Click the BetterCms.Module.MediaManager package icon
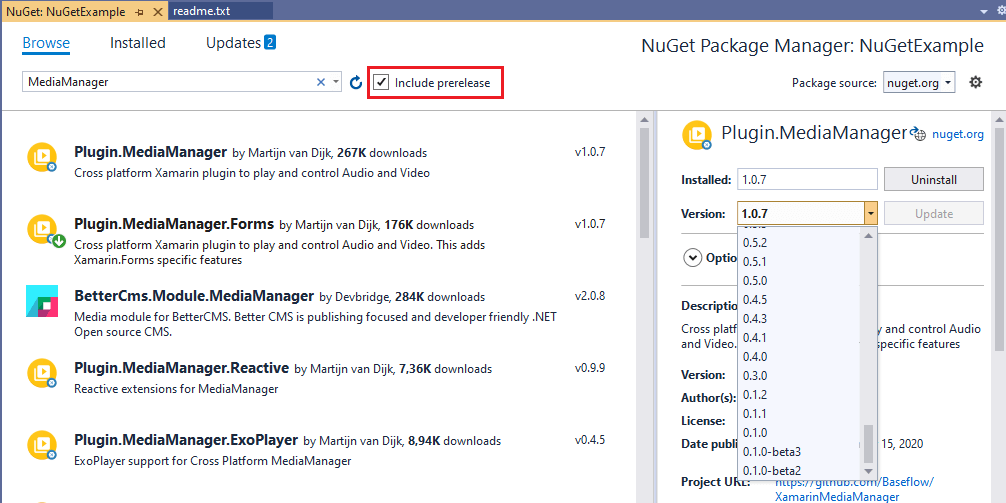The width and height of the screenshot is (1006, 503). (x=42, y=301)
